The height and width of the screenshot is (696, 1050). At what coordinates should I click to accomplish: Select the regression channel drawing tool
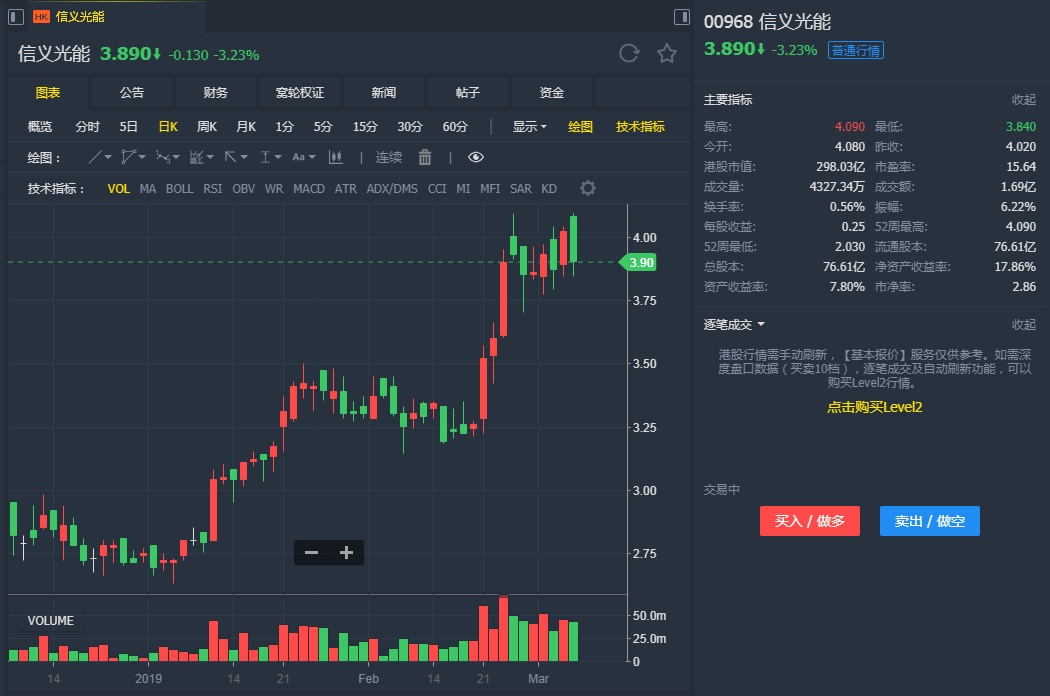pyautogui.click(x=197, y=157)
